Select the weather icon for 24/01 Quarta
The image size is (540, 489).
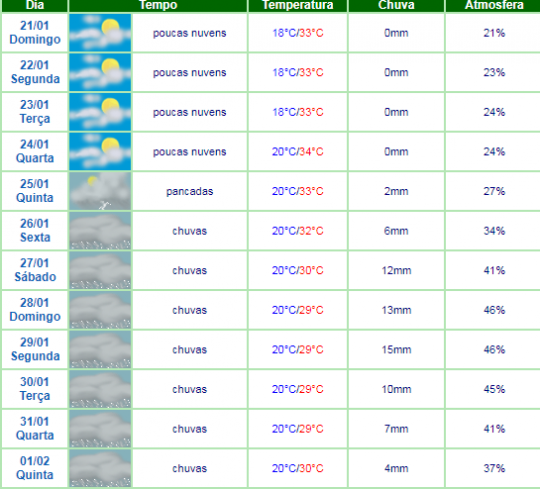point(100,152)
